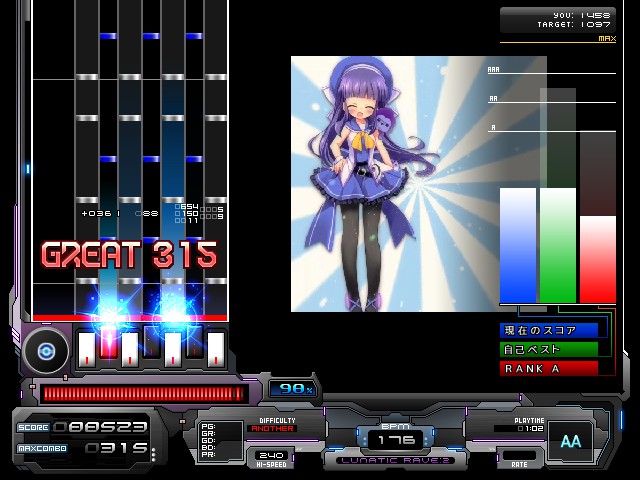This screenshot has height=480, width=640.
Task: Tap the seventh white key
Action: (x=216, y=349)
